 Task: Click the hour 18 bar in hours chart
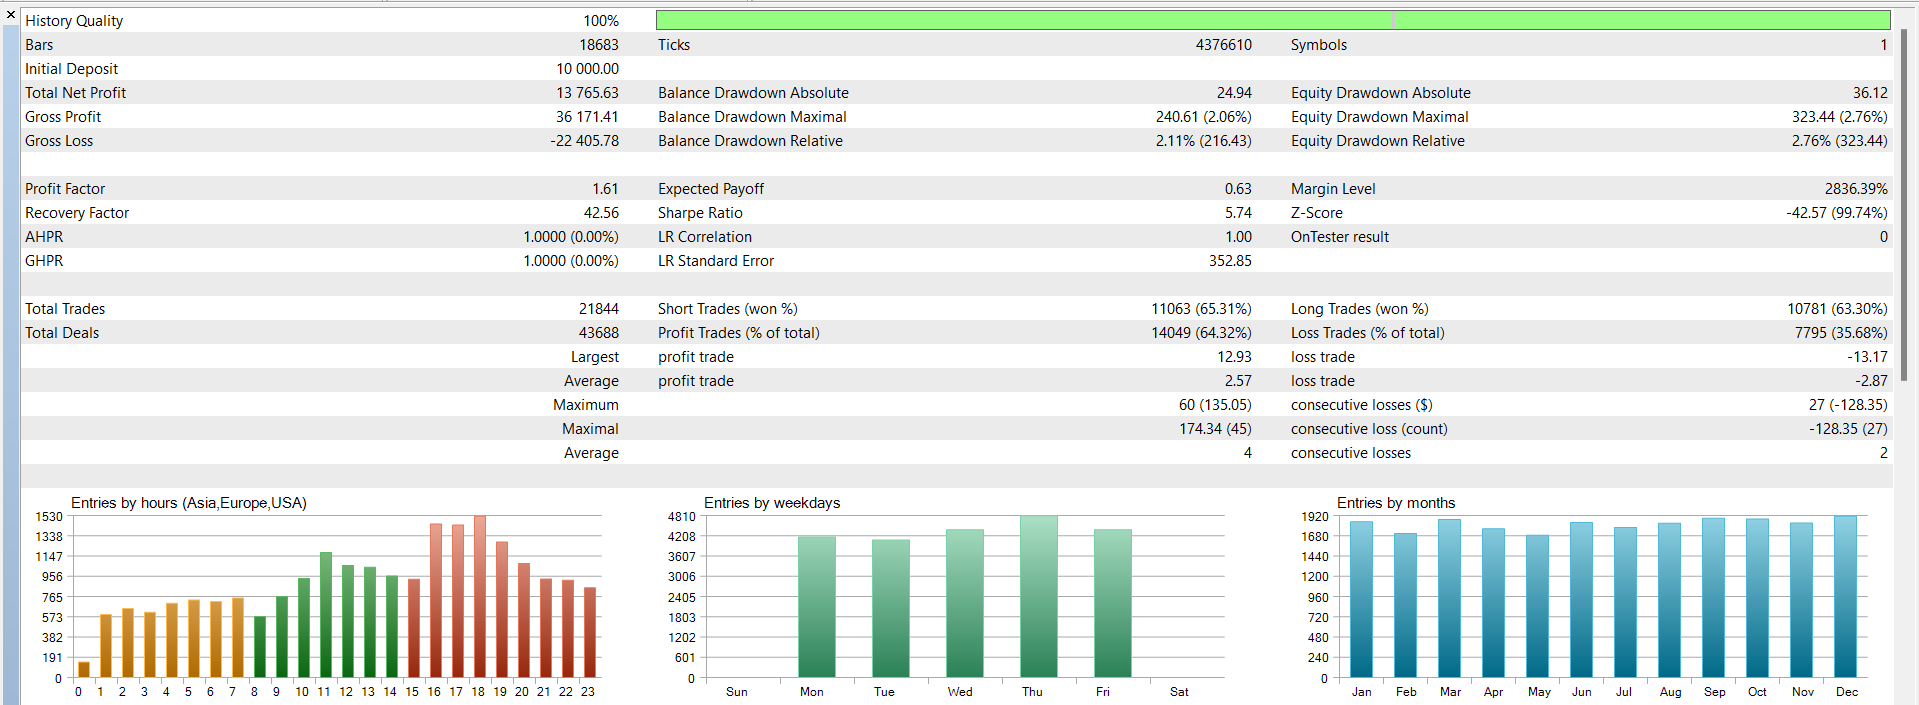click(479, 597)
